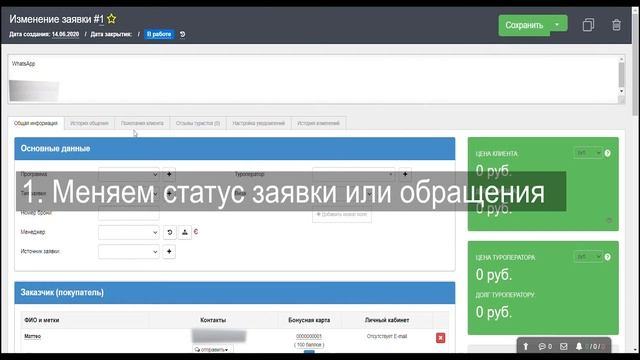640x360 pixels.
Task: Click the 'Добавить новое поле' button
Action: [342, 214]
